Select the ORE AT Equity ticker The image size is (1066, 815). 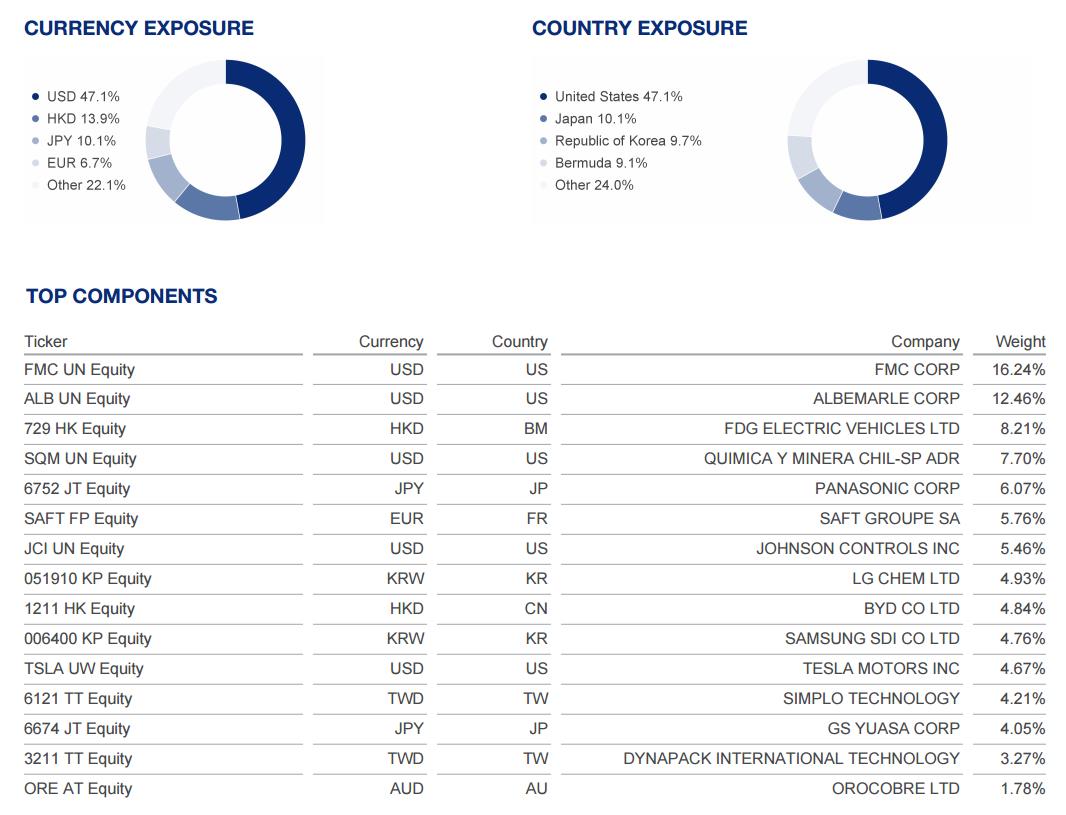click(x=78, y=788)
